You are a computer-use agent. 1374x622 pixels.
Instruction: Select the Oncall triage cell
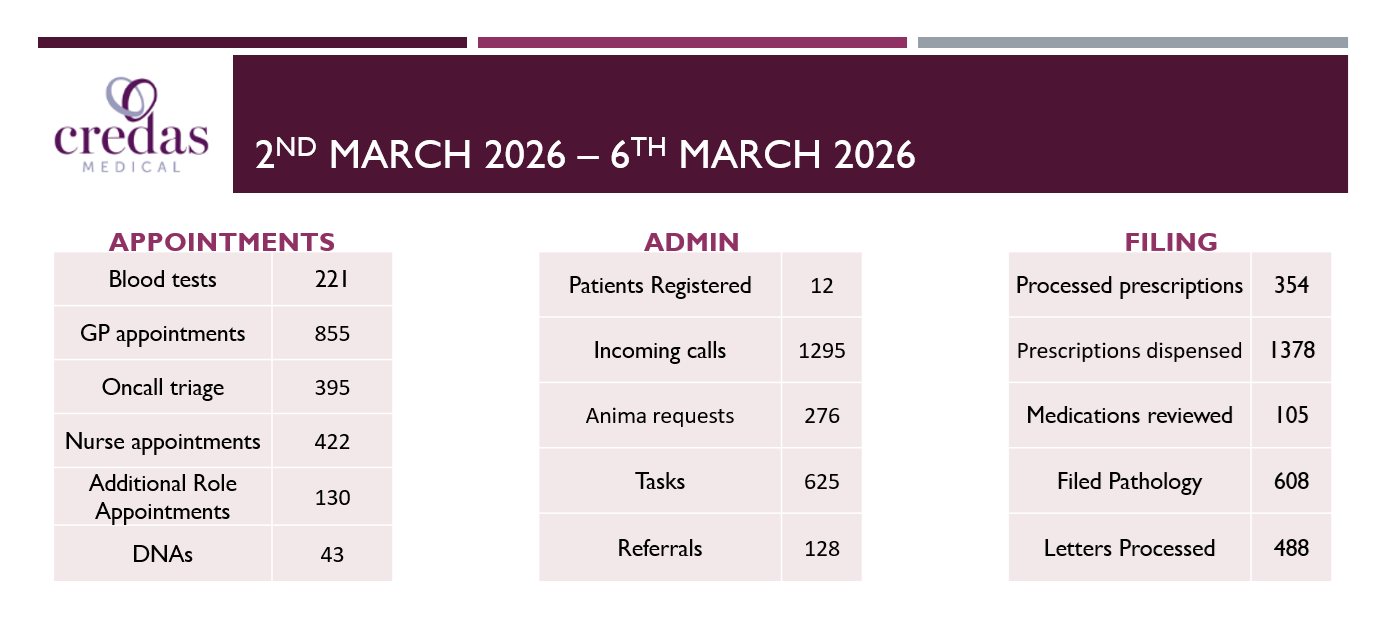[163, 387]
